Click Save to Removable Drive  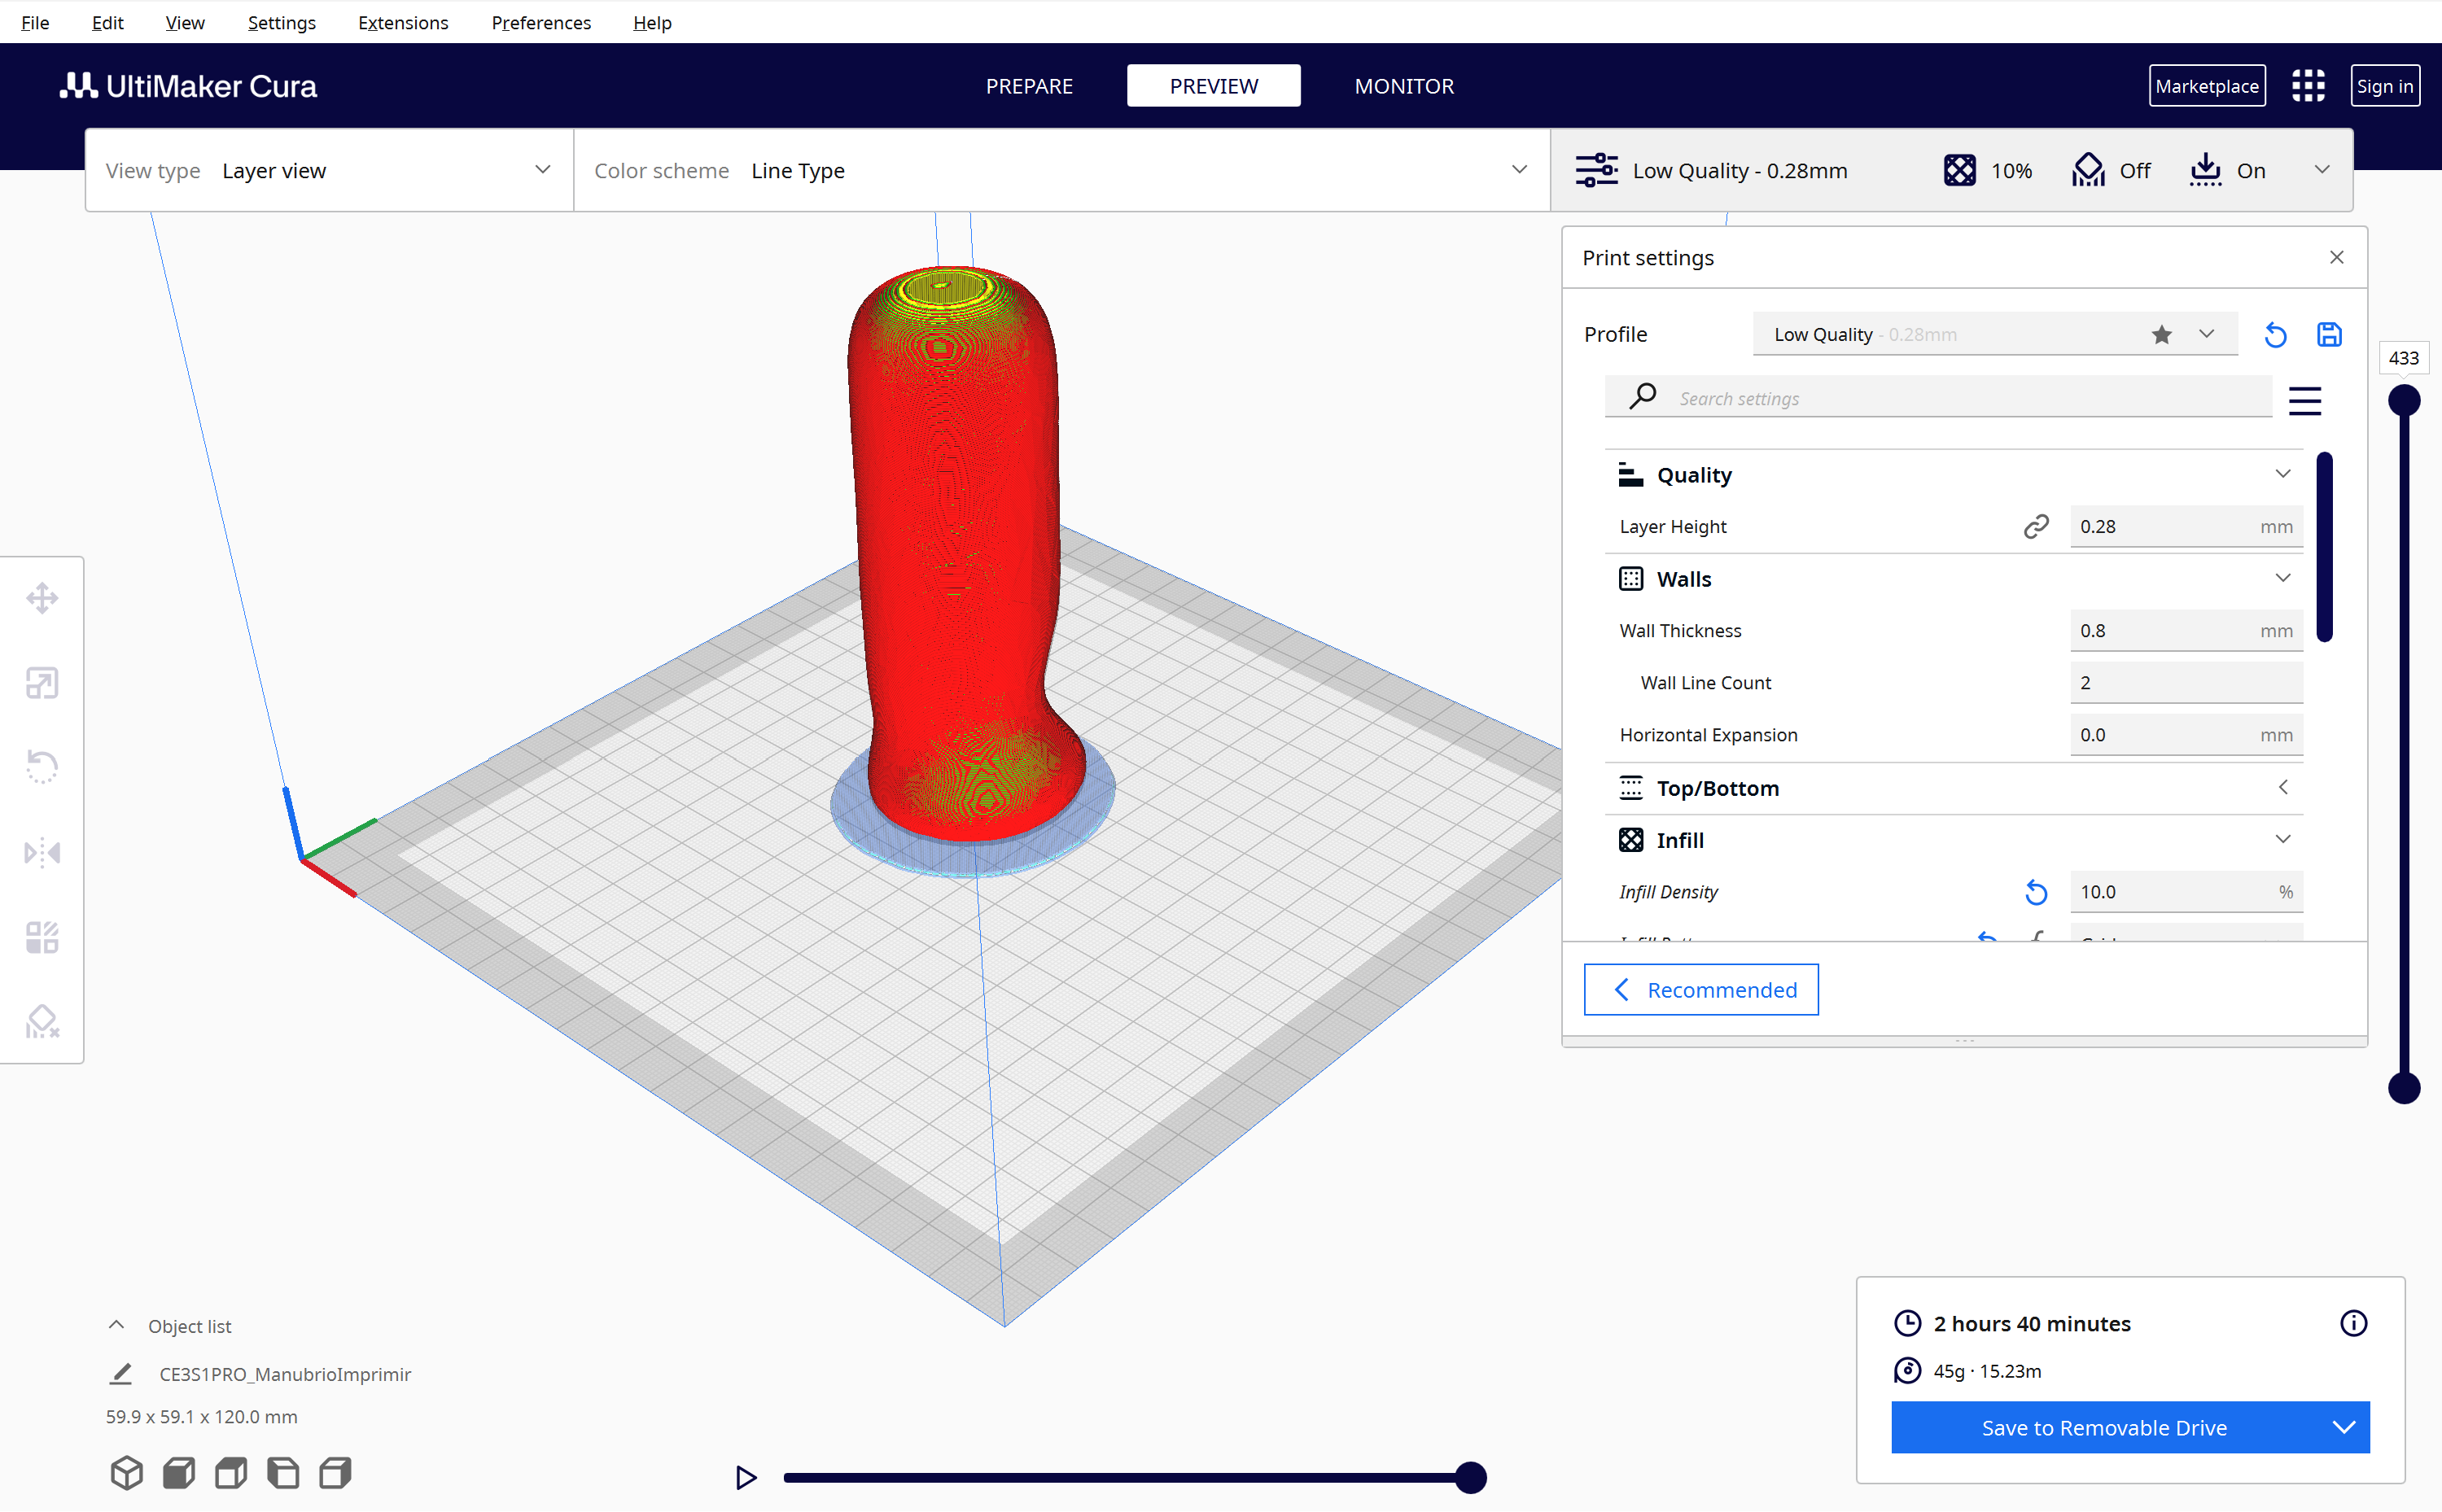pyautogui.click(x=2104, y=1427)
